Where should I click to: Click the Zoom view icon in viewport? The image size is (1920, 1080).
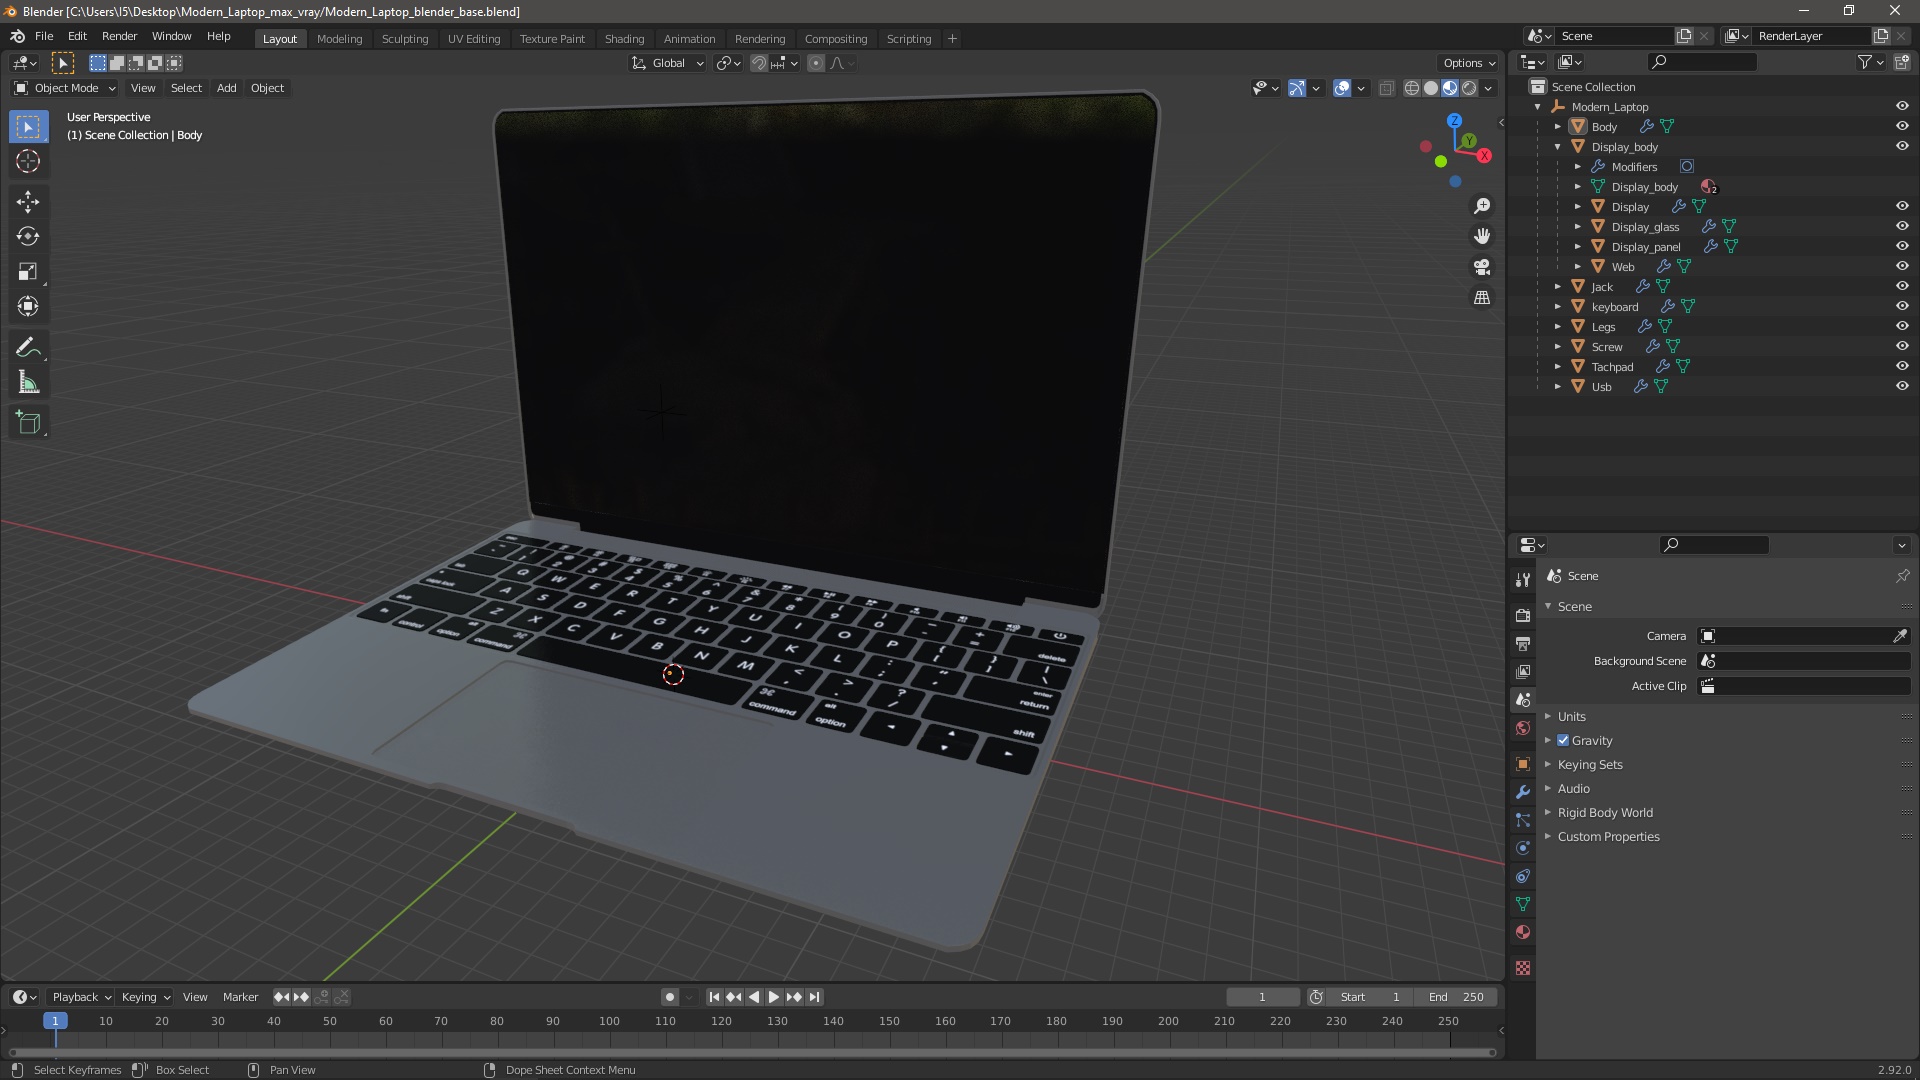click(1482, 206)
